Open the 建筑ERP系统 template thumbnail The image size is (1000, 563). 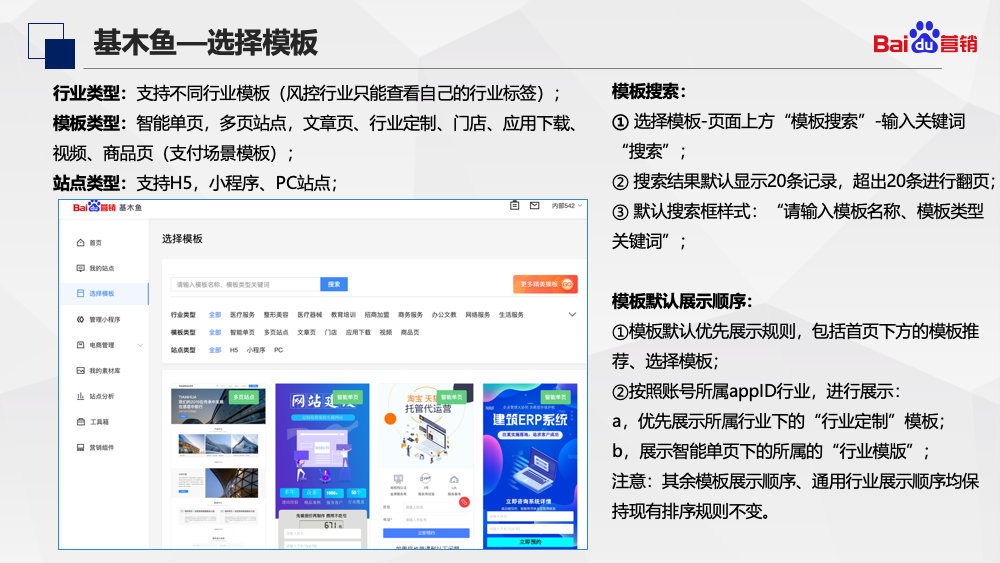coord(530,465)
